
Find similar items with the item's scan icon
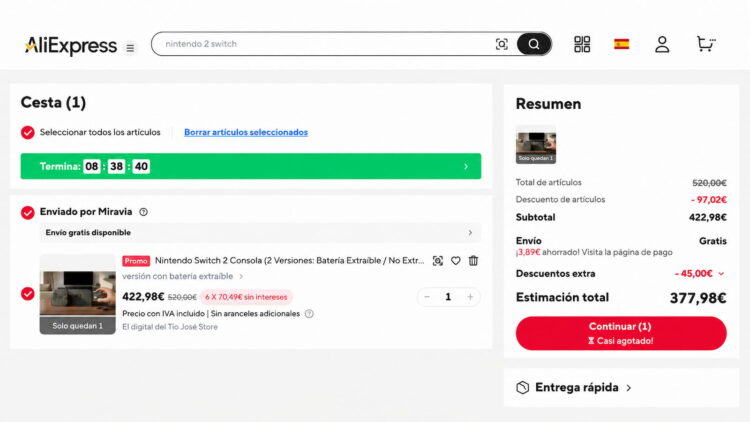point(438,261)
